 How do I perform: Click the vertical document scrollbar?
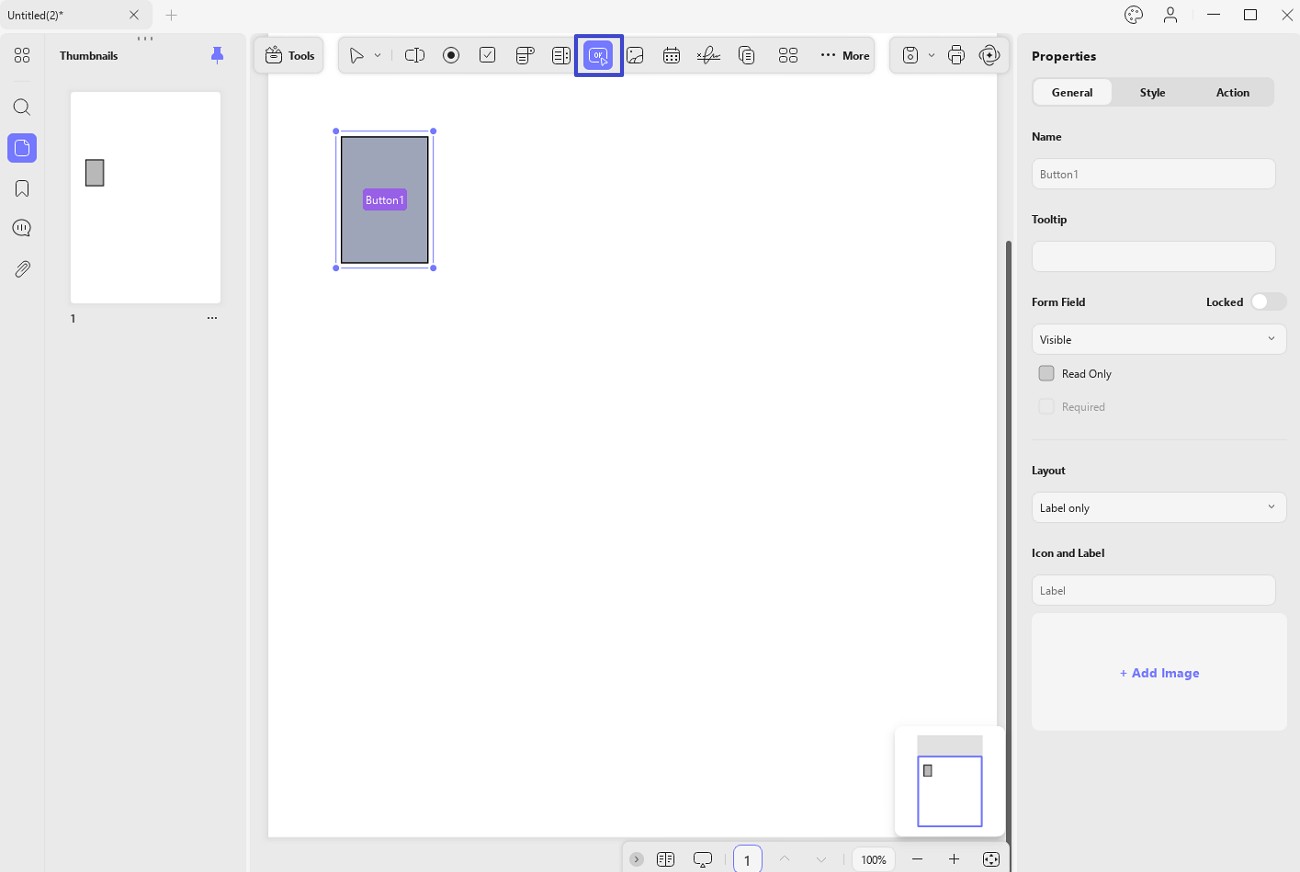1008,540
